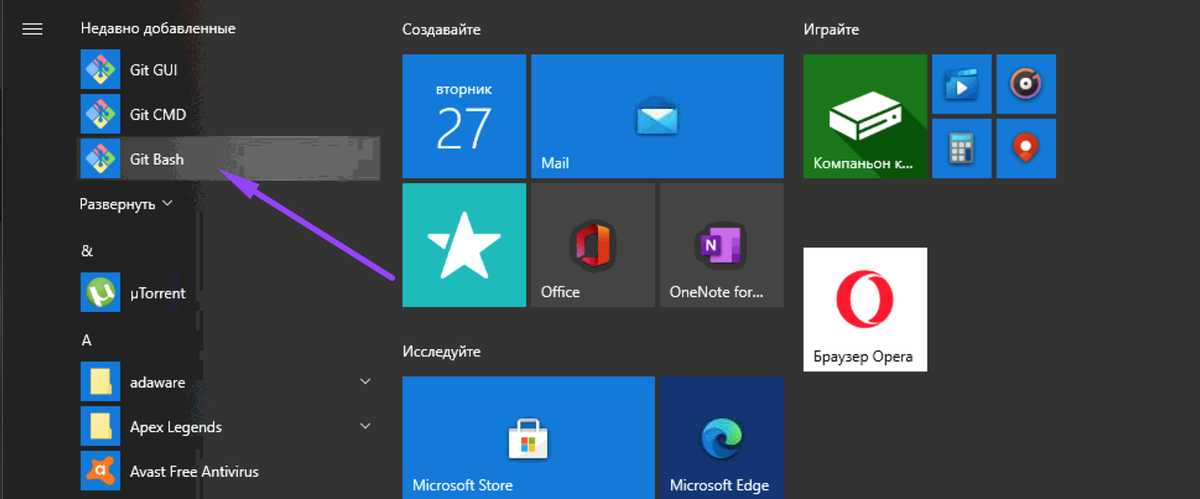The height and width of the screenshot is (499, 1200).
Task: Launch Avast Free Antivirus
Action: (x=229, y=470)
